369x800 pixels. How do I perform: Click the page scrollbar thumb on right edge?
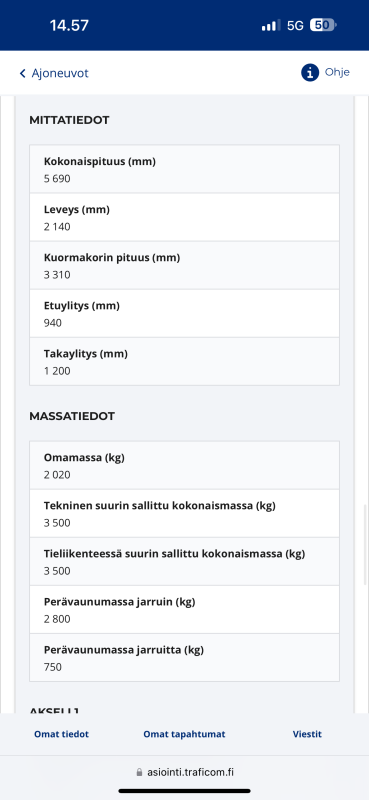365,545
